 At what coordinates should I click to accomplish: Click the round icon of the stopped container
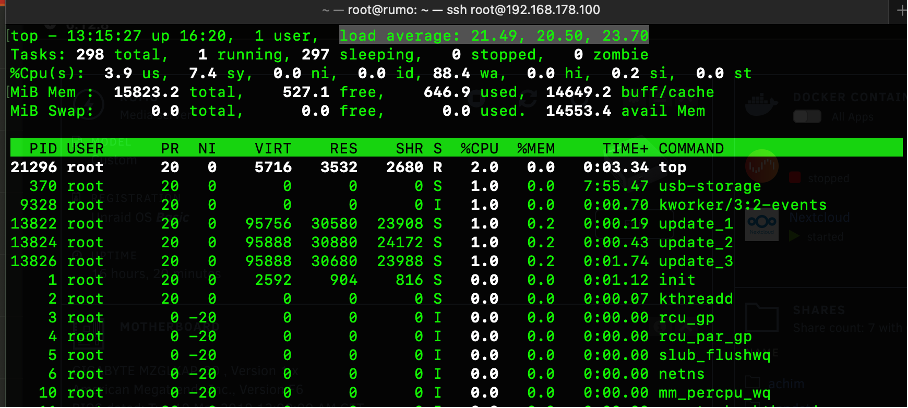(761, 166)
